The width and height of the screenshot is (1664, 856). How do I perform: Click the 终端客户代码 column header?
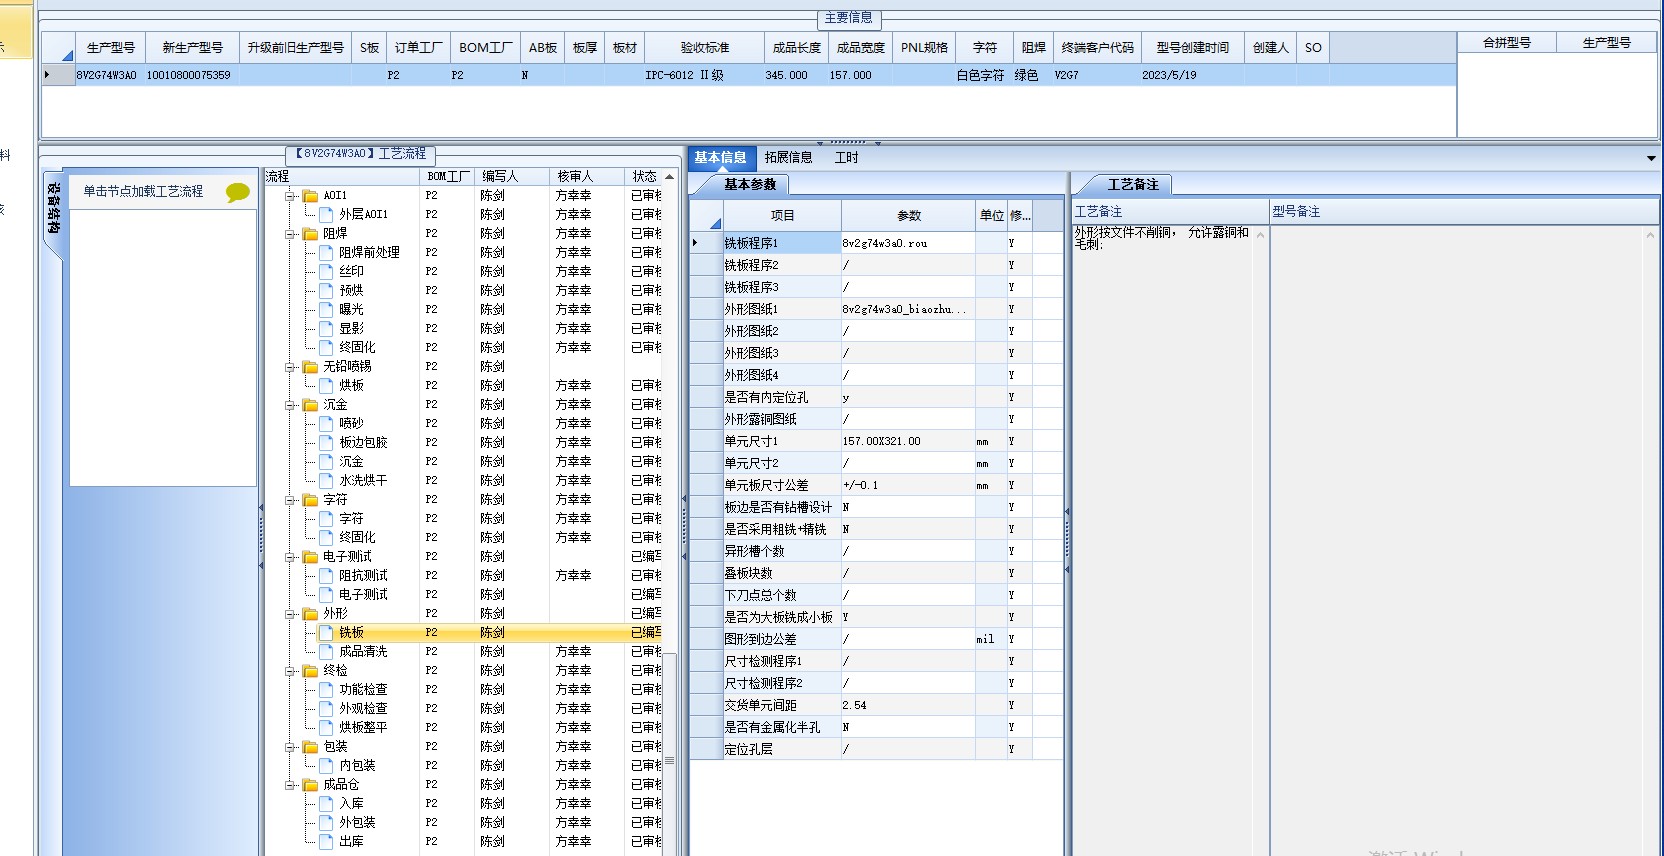pyautogui.click(x=1097, y=47)
